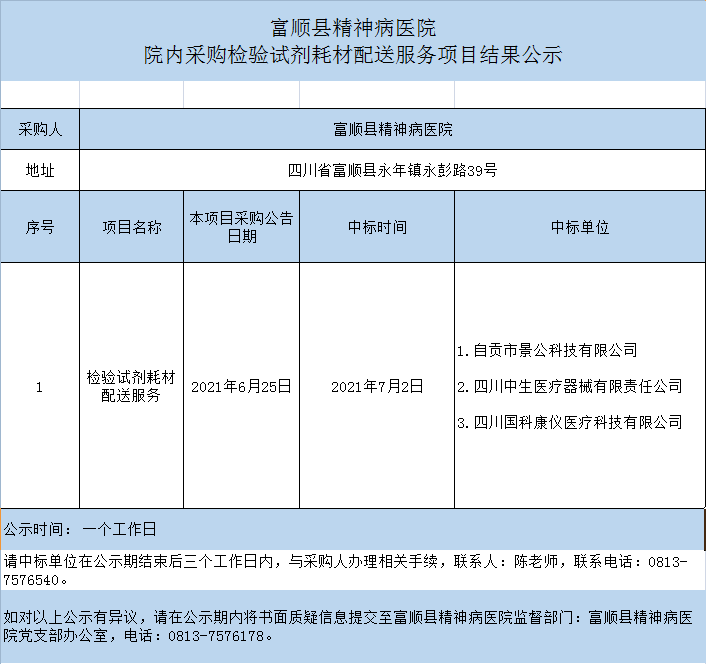This screenshot has width=706, height=664.
Task: Select the 富顺县精神病医院 cell in the 采购人 row
Action: click(392, 130)
